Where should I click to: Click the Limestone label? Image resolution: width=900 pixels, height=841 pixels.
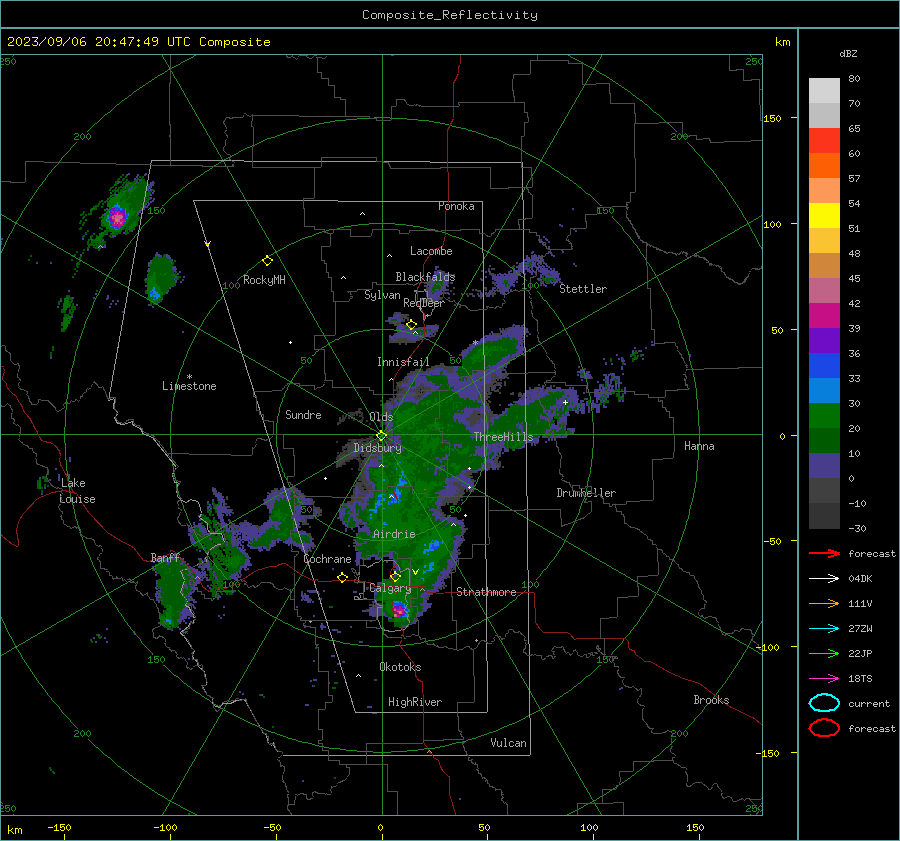189,386
